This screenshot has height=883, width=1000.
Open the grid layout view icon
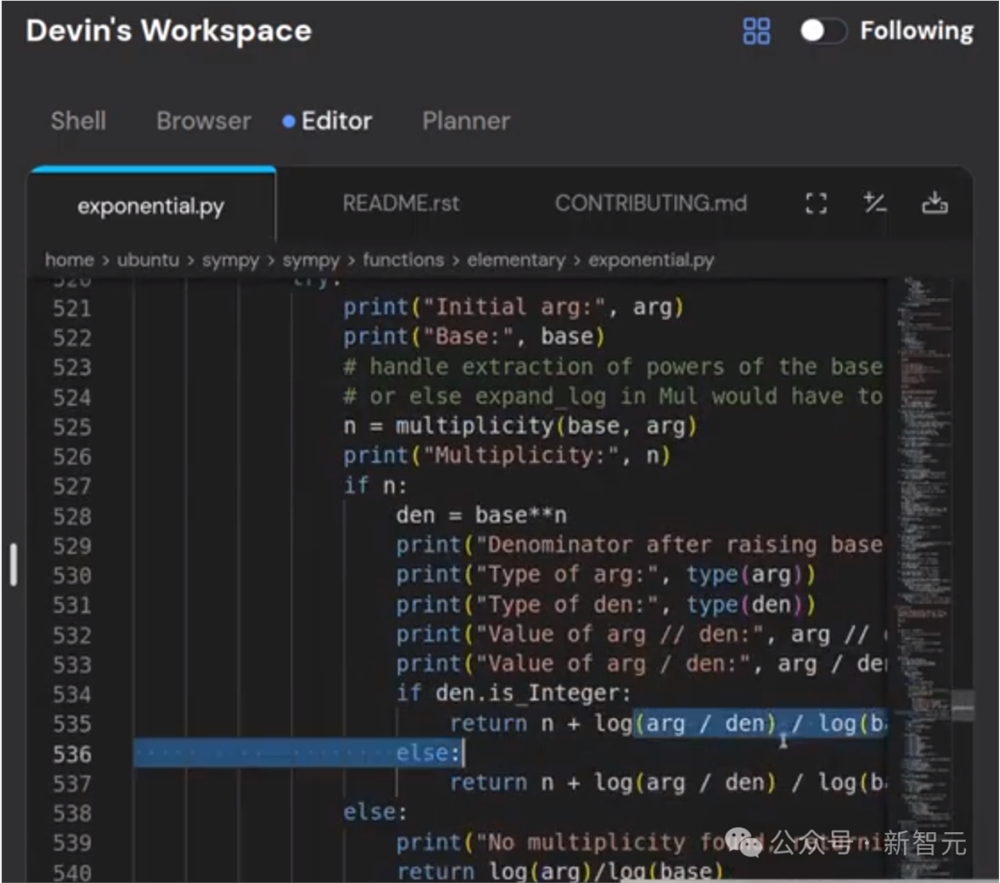click(x=756, y=31)
